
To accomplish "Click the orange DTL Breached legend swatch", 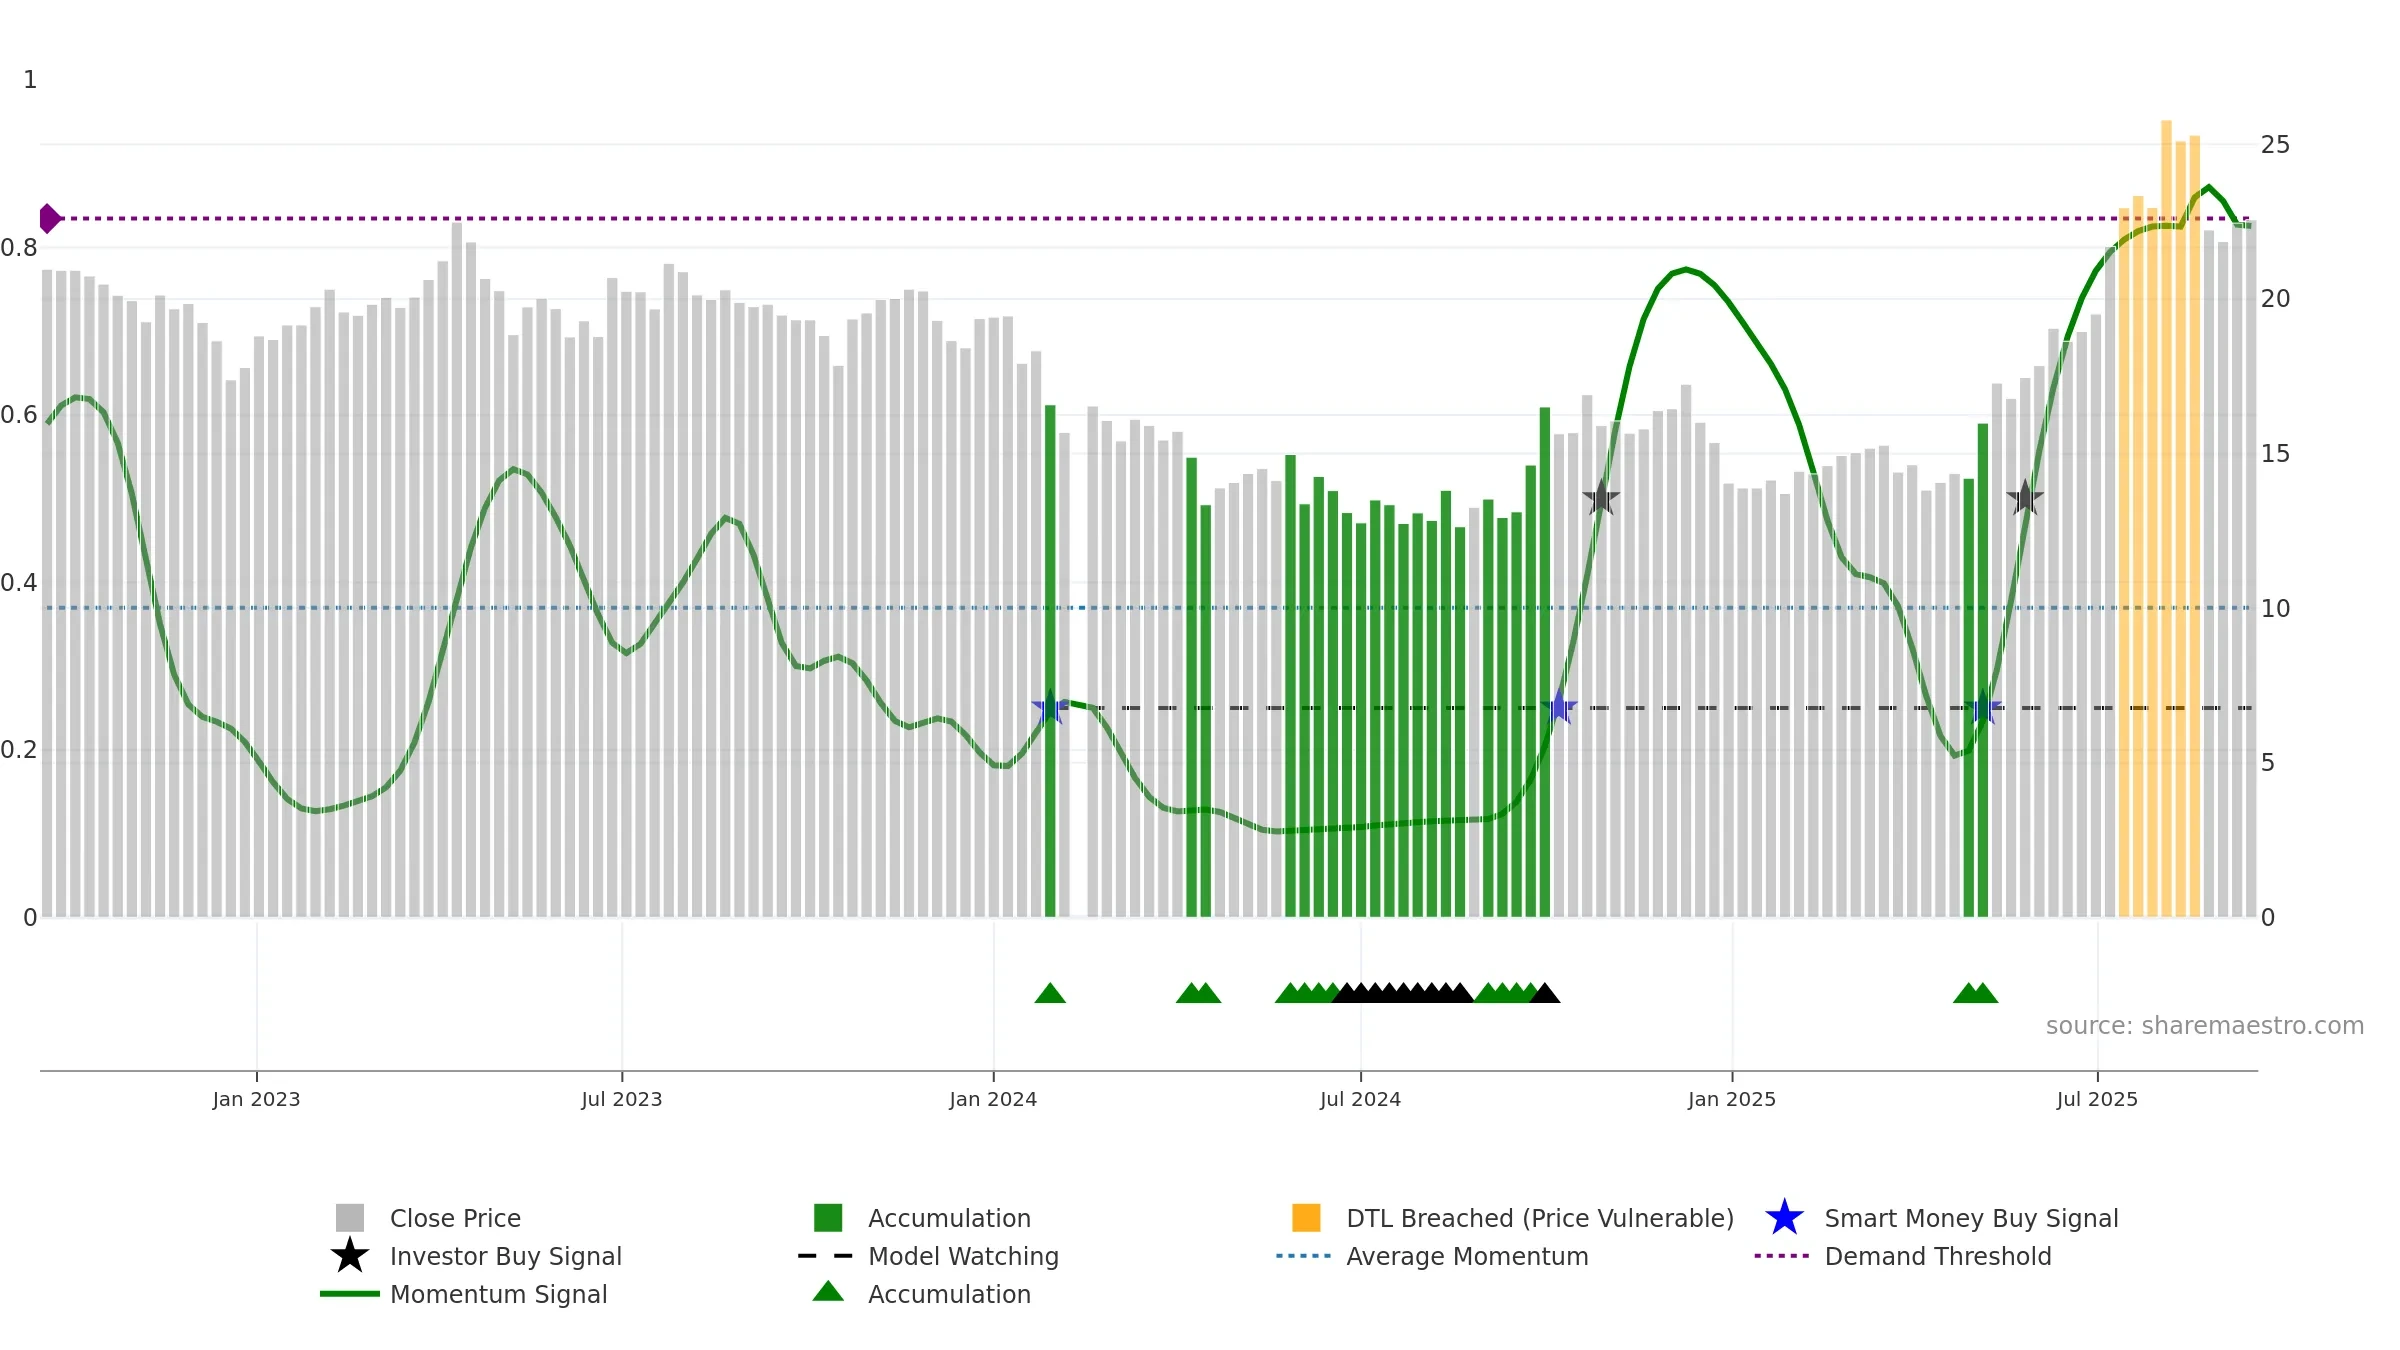I will pyautogui.click(x=1306, y=1217).
